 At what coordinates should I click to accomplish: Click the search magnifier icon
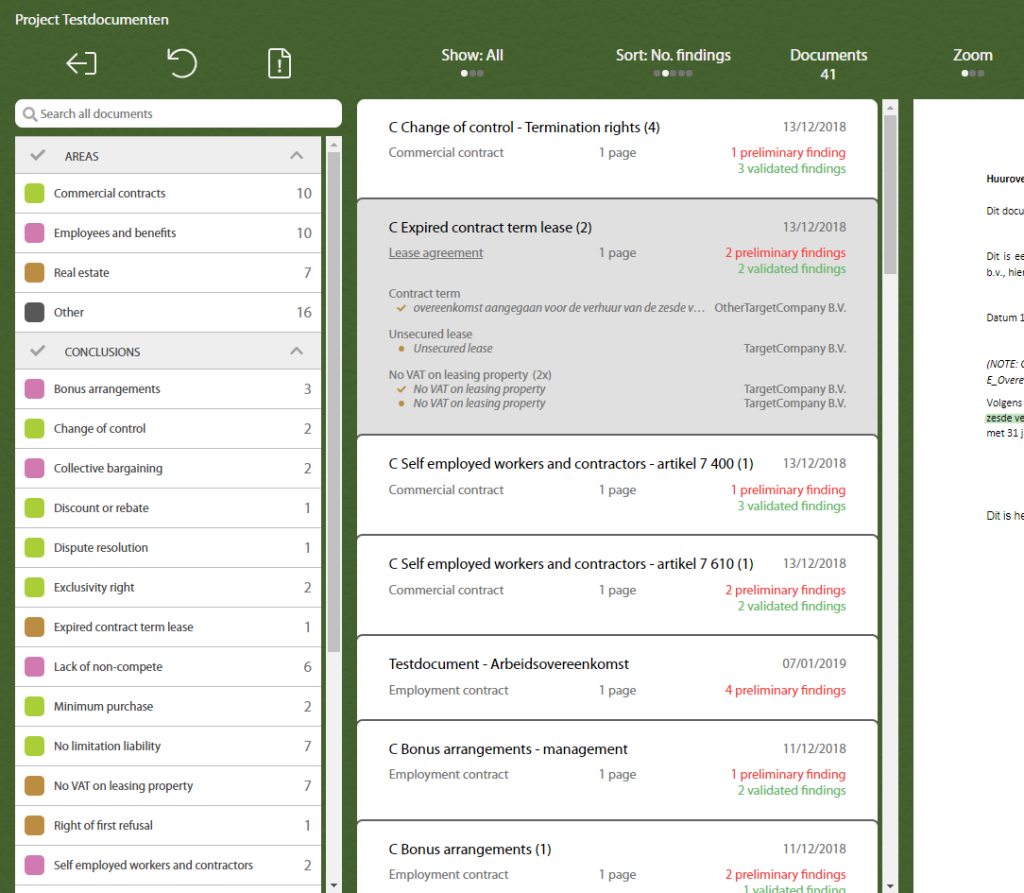coord(29,114)
